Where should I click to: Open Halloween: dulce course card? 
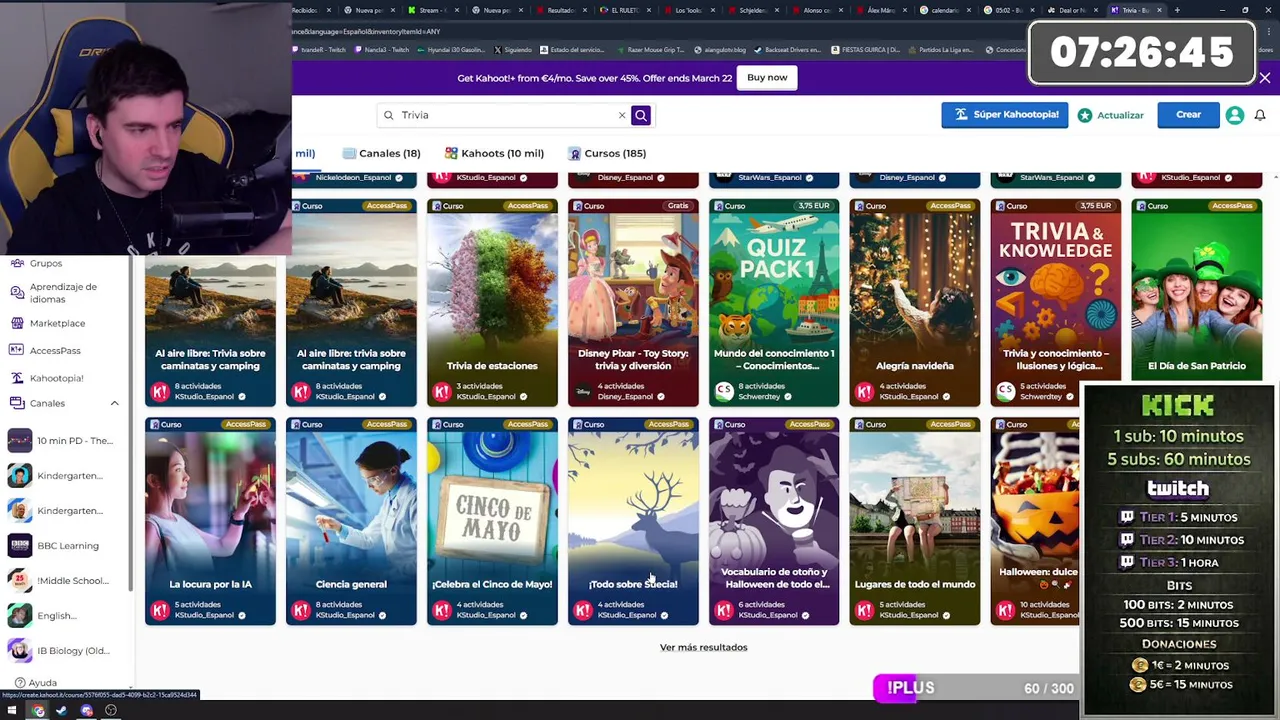click(1035, 521)
